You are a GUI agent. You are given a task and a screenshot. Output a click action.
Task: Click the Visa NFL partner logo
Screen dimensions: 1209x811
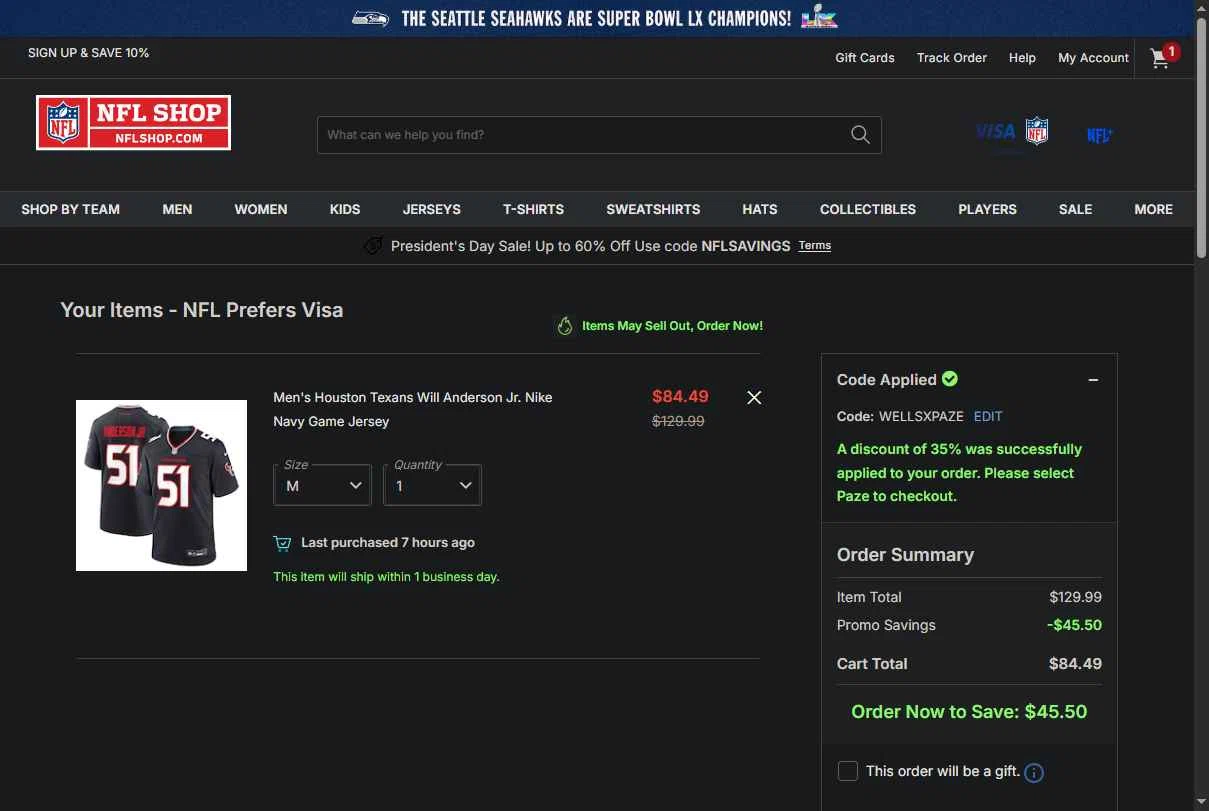1011,131
